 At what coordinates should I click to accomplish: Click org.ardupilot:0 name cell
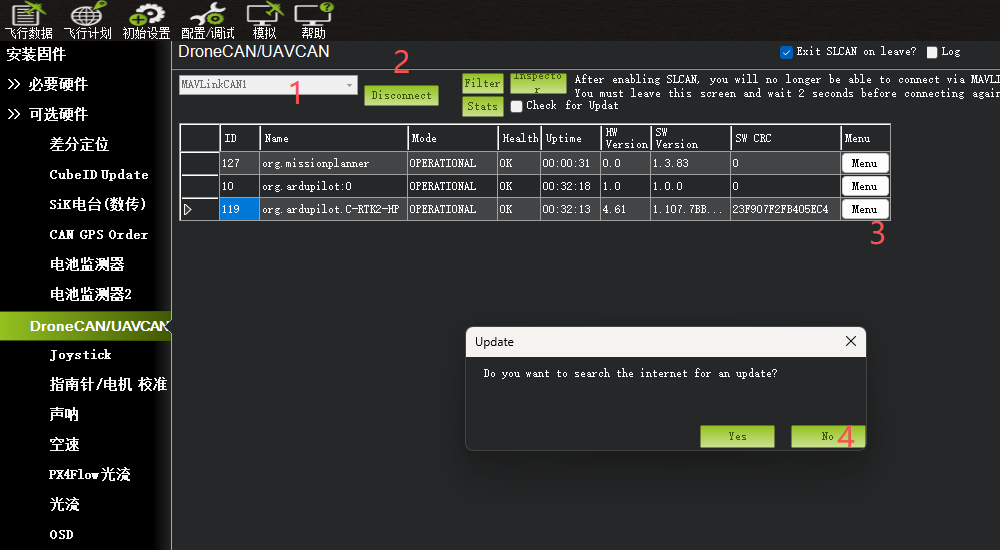[334, 186]
